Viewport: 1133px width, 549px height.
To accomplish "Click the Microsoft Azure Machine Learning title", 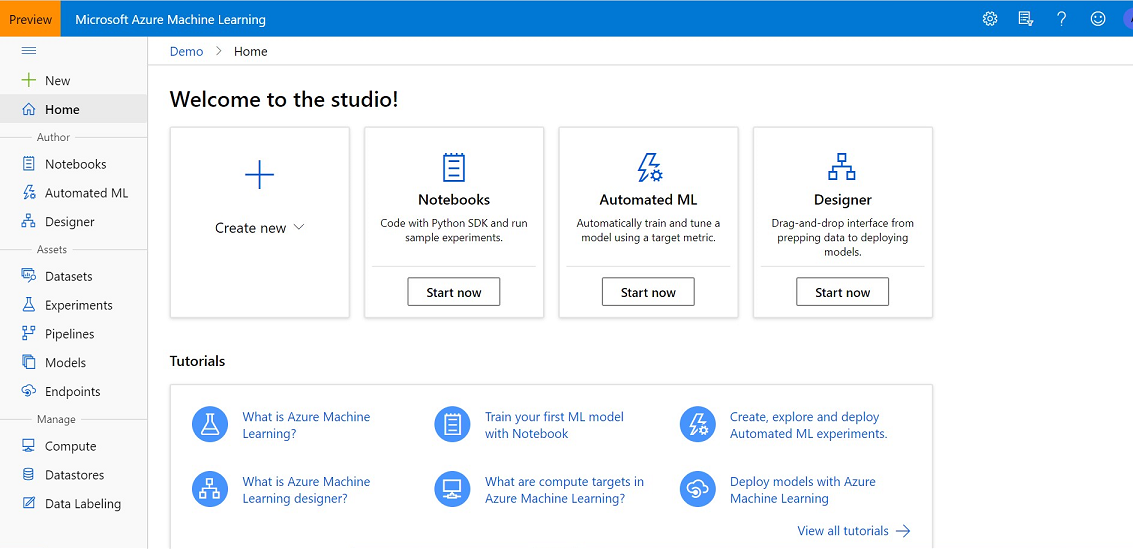I will coord(171,20).
